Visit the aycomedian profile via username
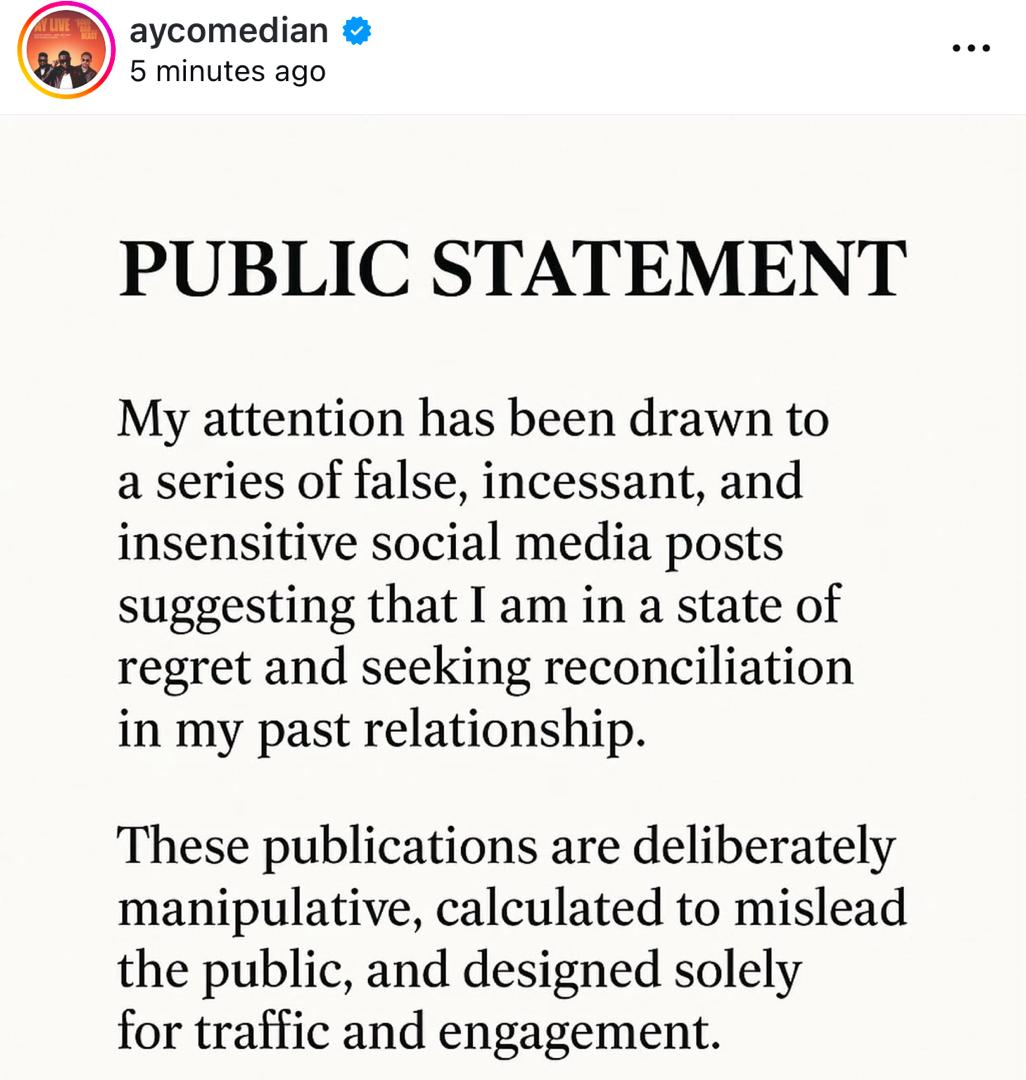Screen dimensions: 1026x1080 [228, 30]
